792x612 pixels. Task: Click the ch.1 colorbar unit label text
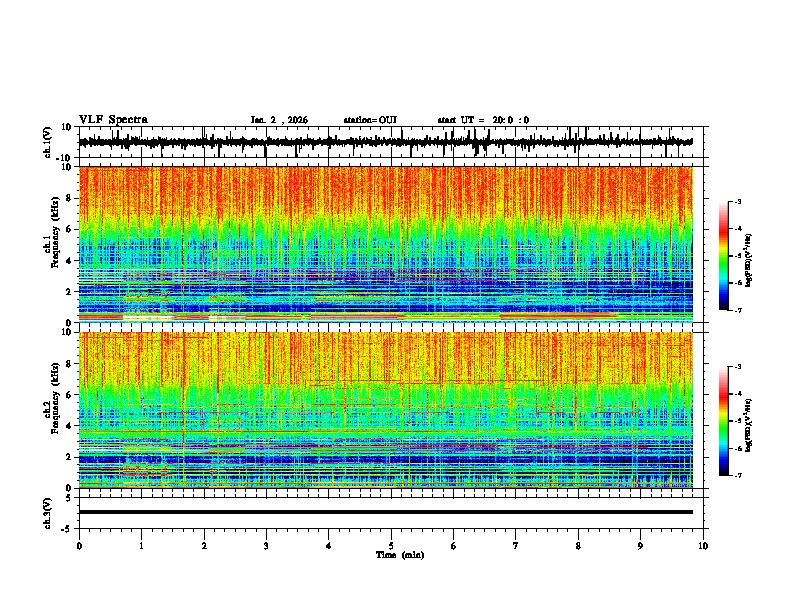click(x=749, y=260)
